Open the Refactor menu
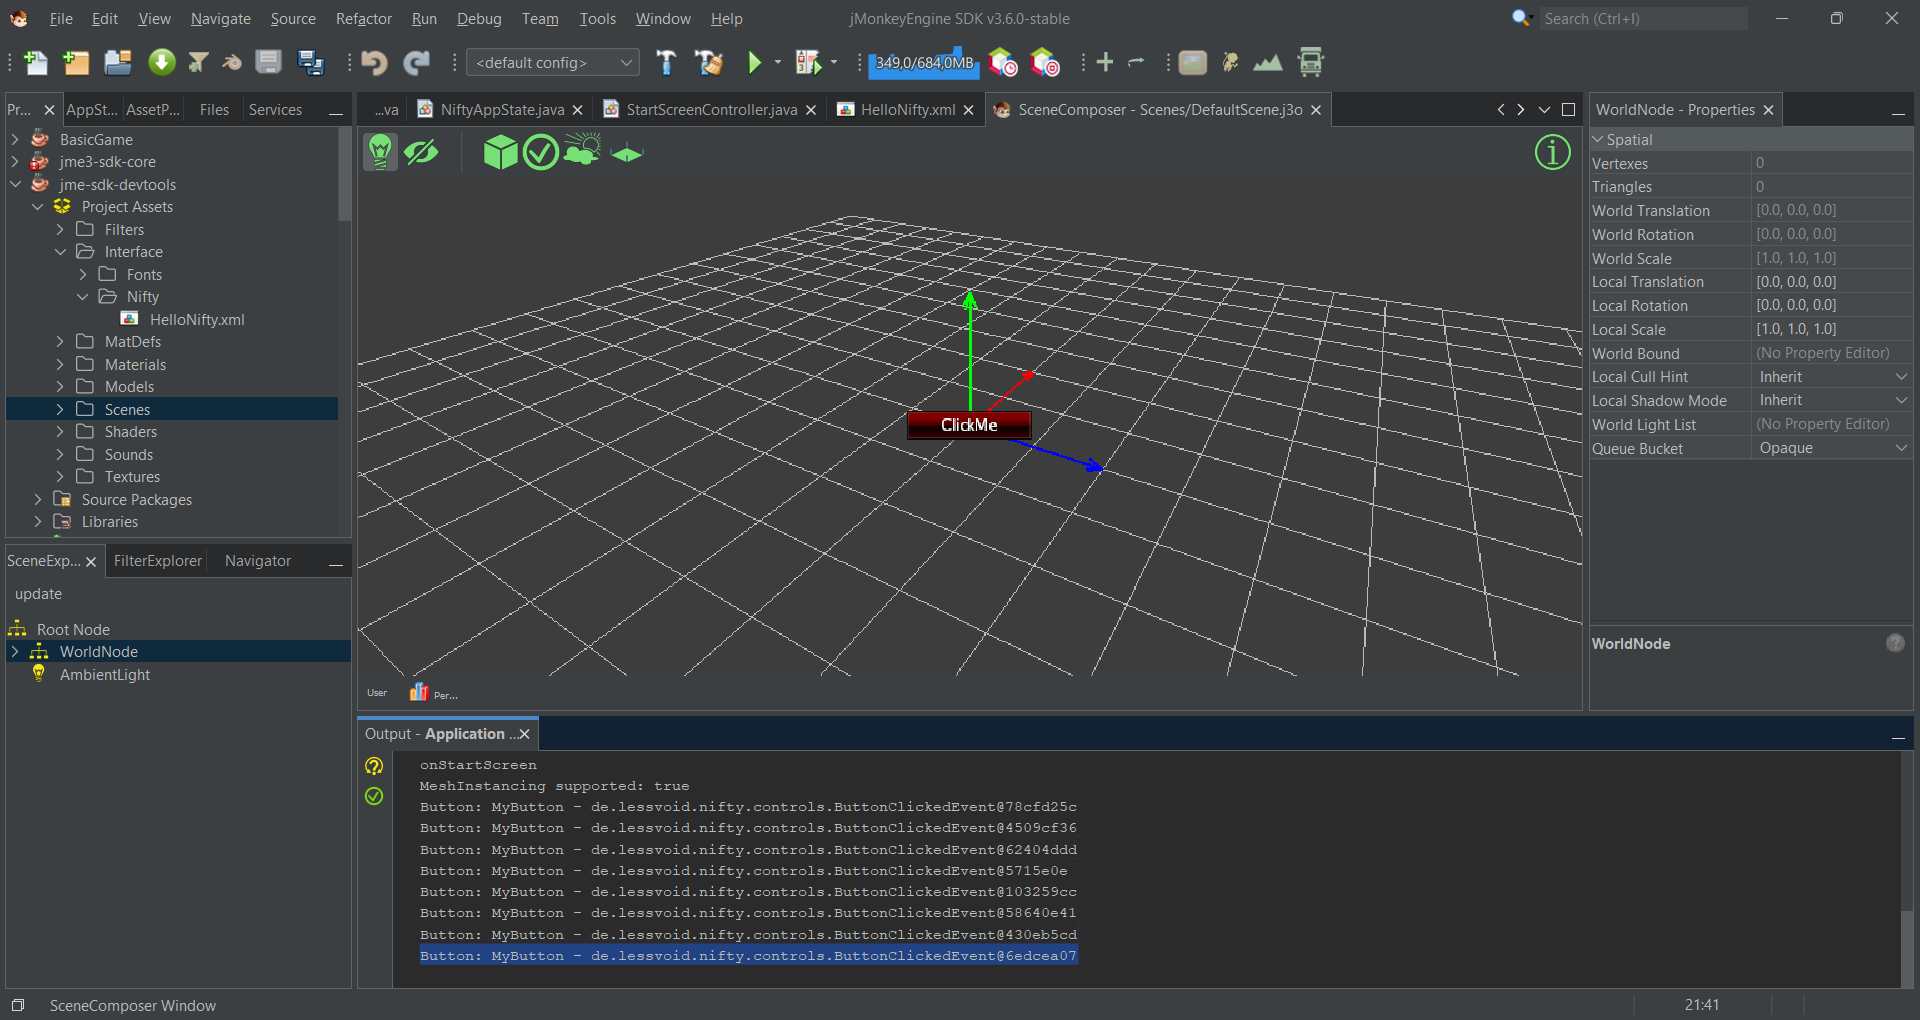This screenshot has height=1020, width=1920. tap(364, 19)
